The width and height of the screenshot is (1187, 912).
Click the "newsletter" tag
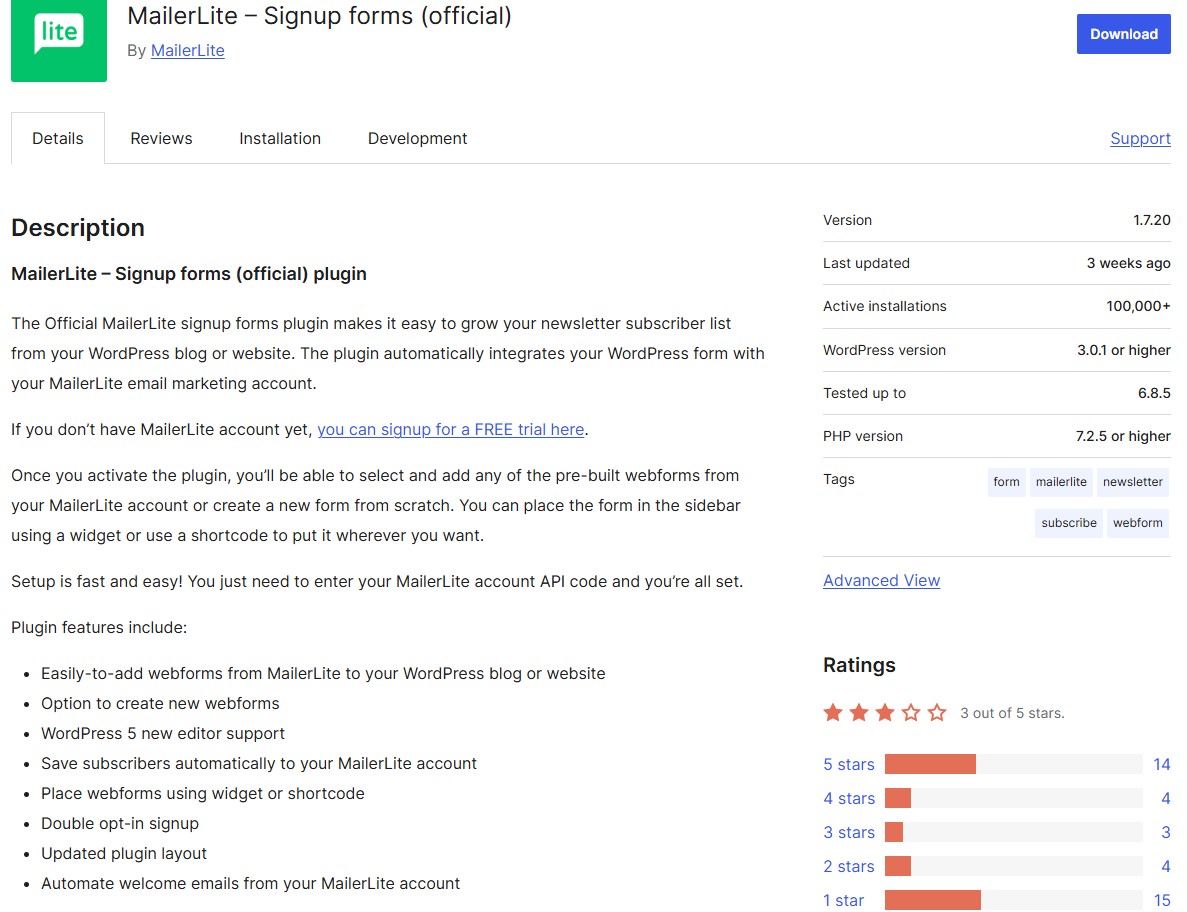click(1132, 482)
